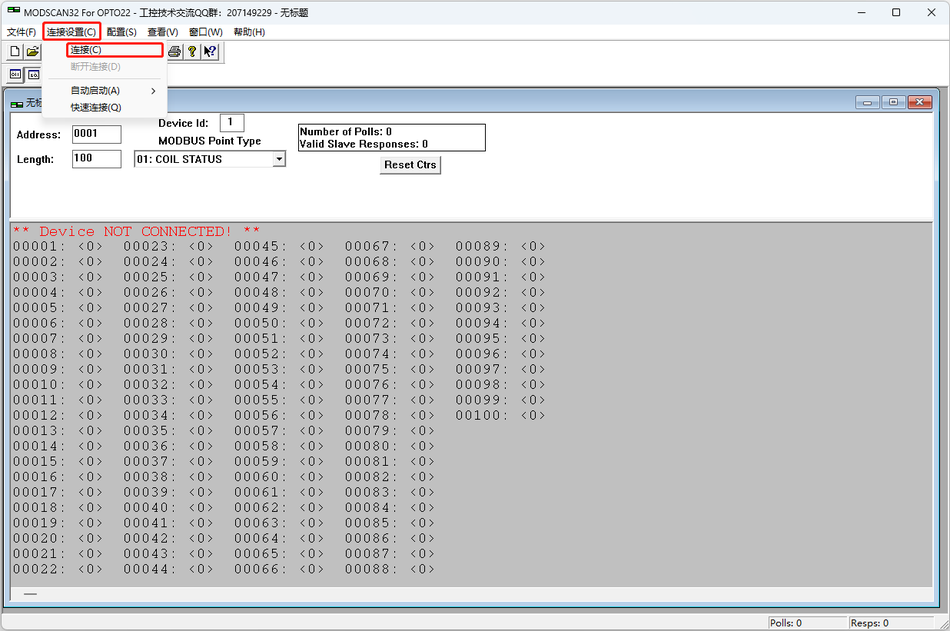
Task: Expand the 自动启动(A) submenu arrow
Action: point(153,91)
